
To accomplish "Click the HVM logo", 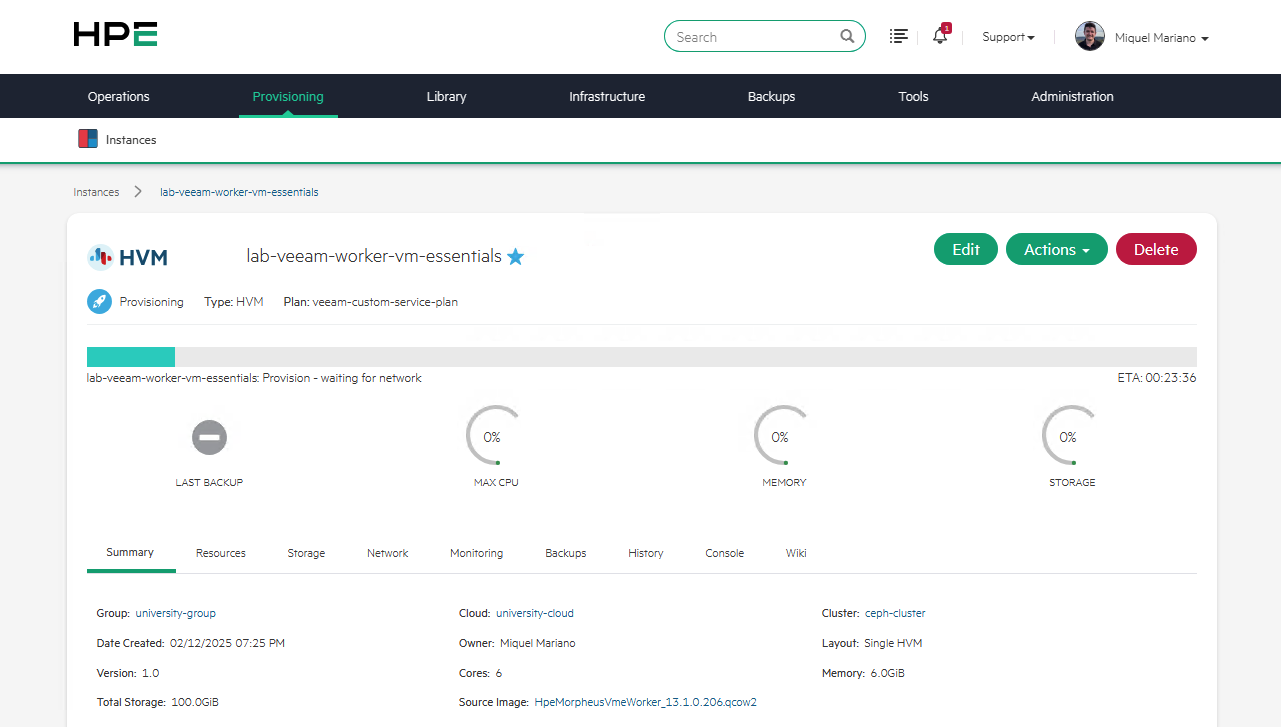I will click(x=127, y=257).
